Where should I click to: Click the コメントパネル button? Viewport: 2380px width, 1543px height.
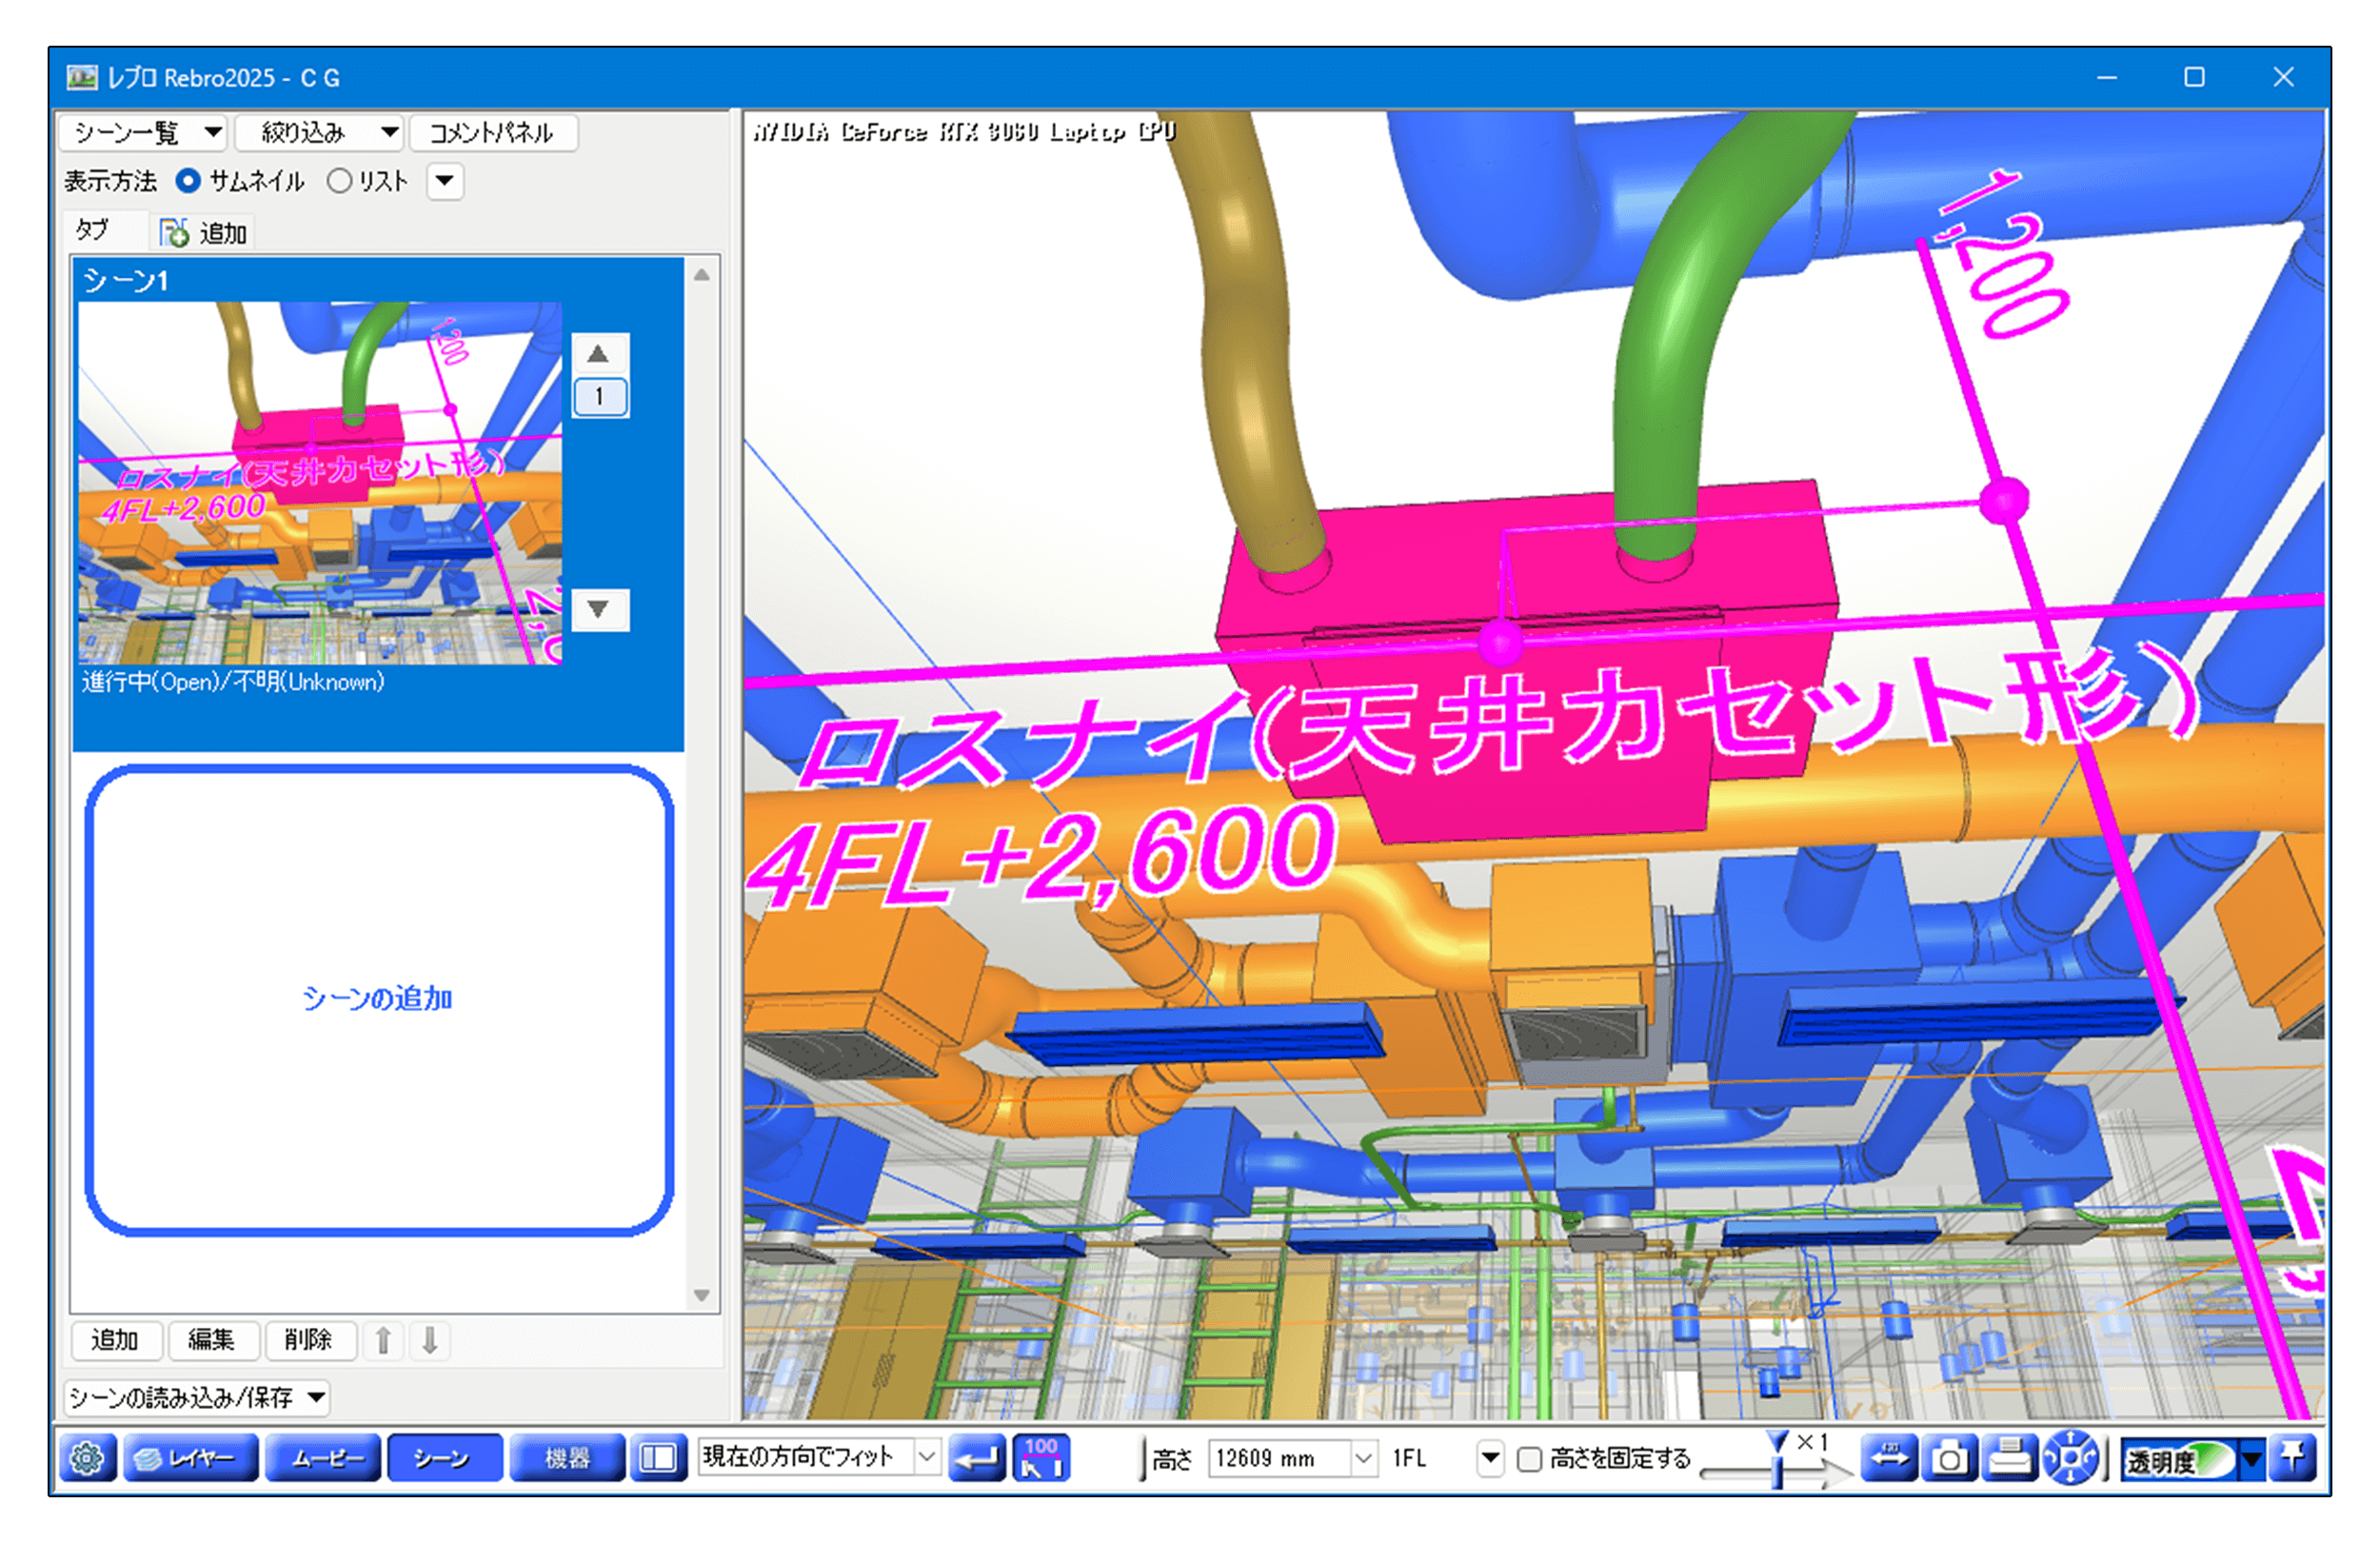click(x=492, y=133)
